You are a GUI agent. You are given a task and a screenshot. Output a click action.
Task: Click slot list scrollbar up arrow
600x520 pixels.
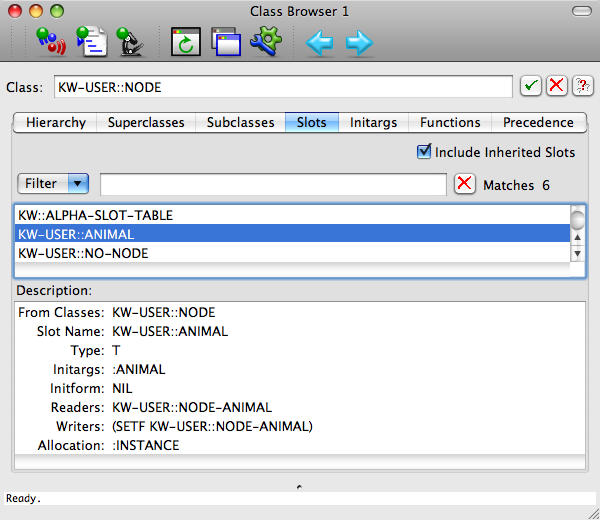tap(577, 238)
